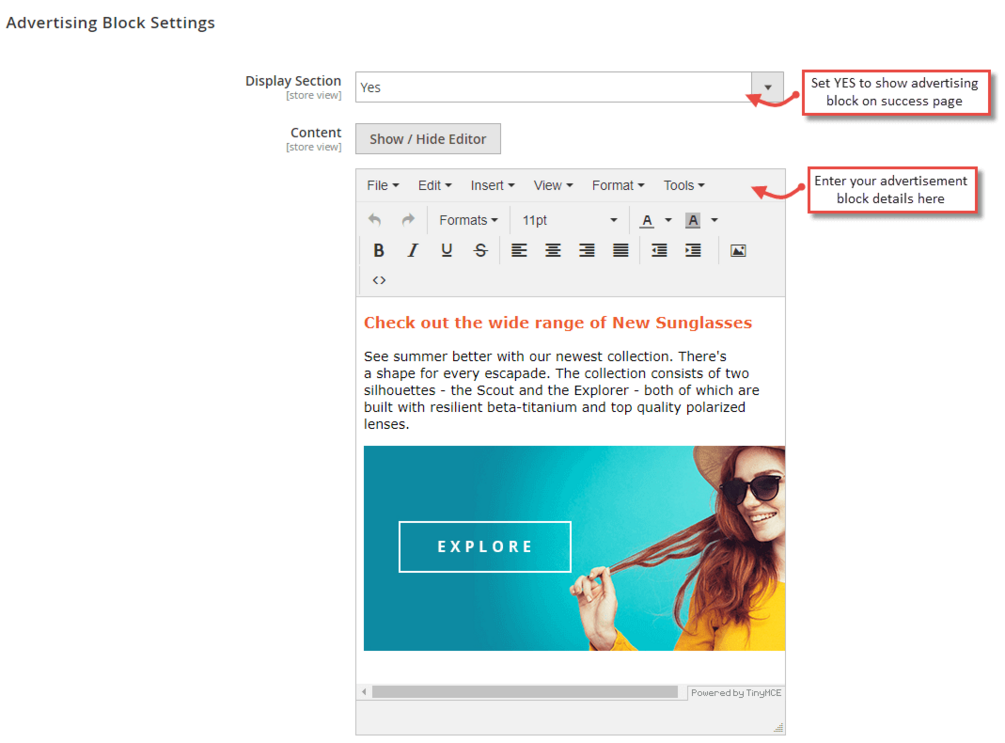Click the Undo arrow icon

tap(375, 221)
